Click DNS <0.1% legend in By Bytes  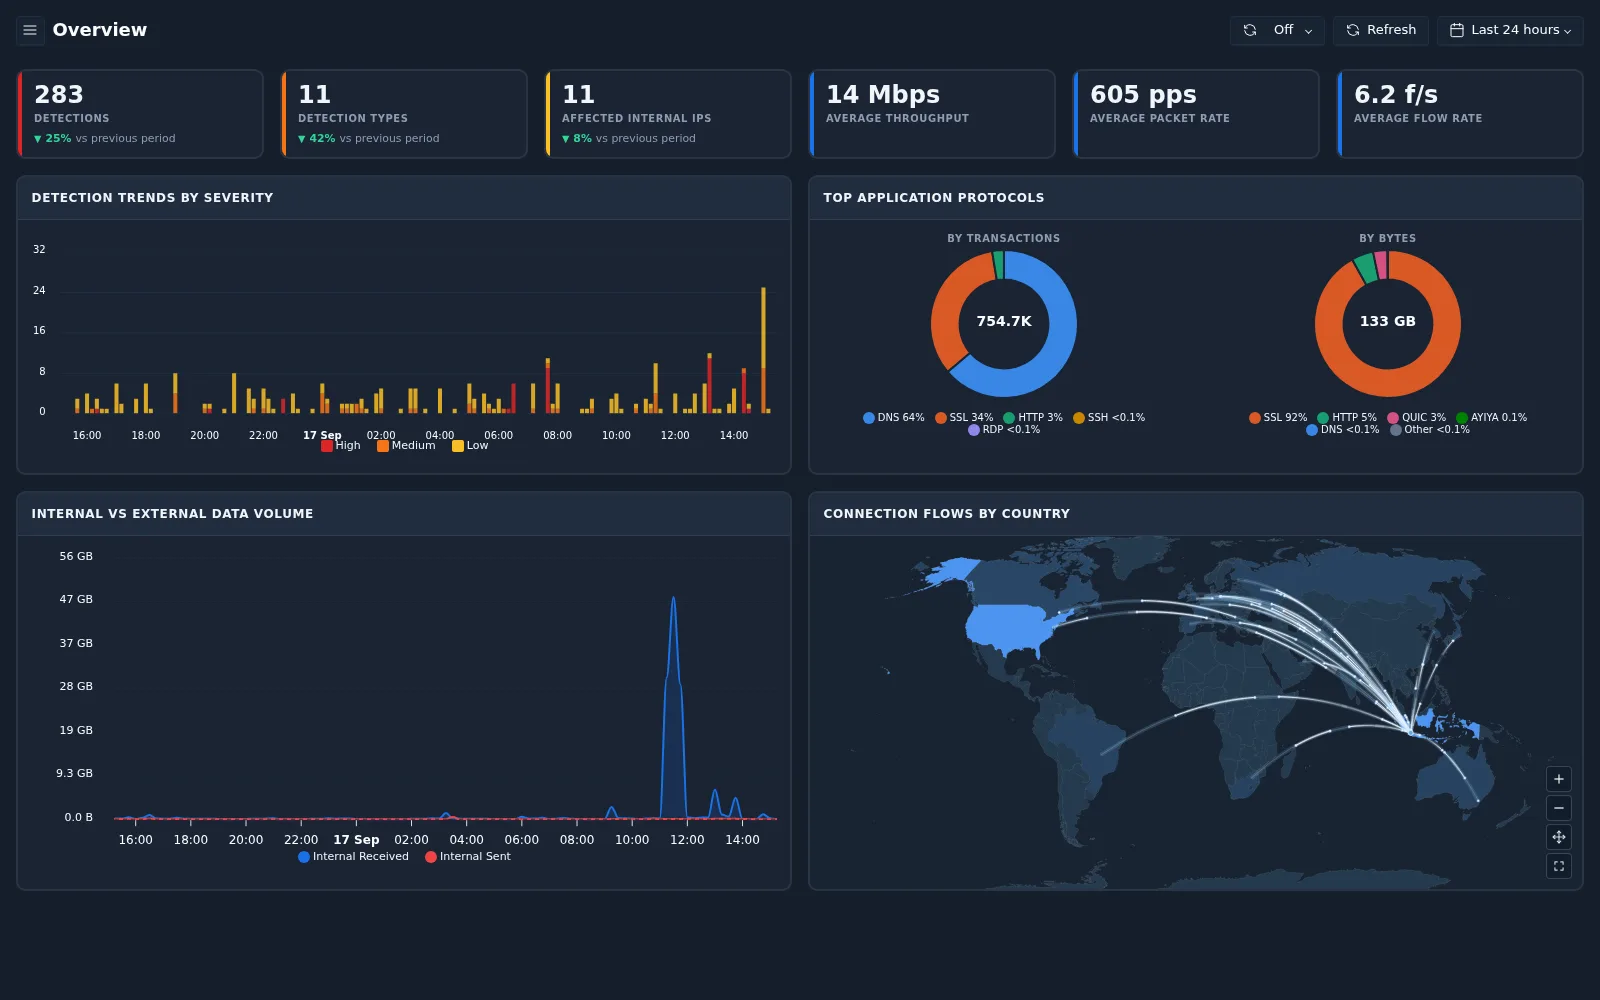pos(1343,430)
